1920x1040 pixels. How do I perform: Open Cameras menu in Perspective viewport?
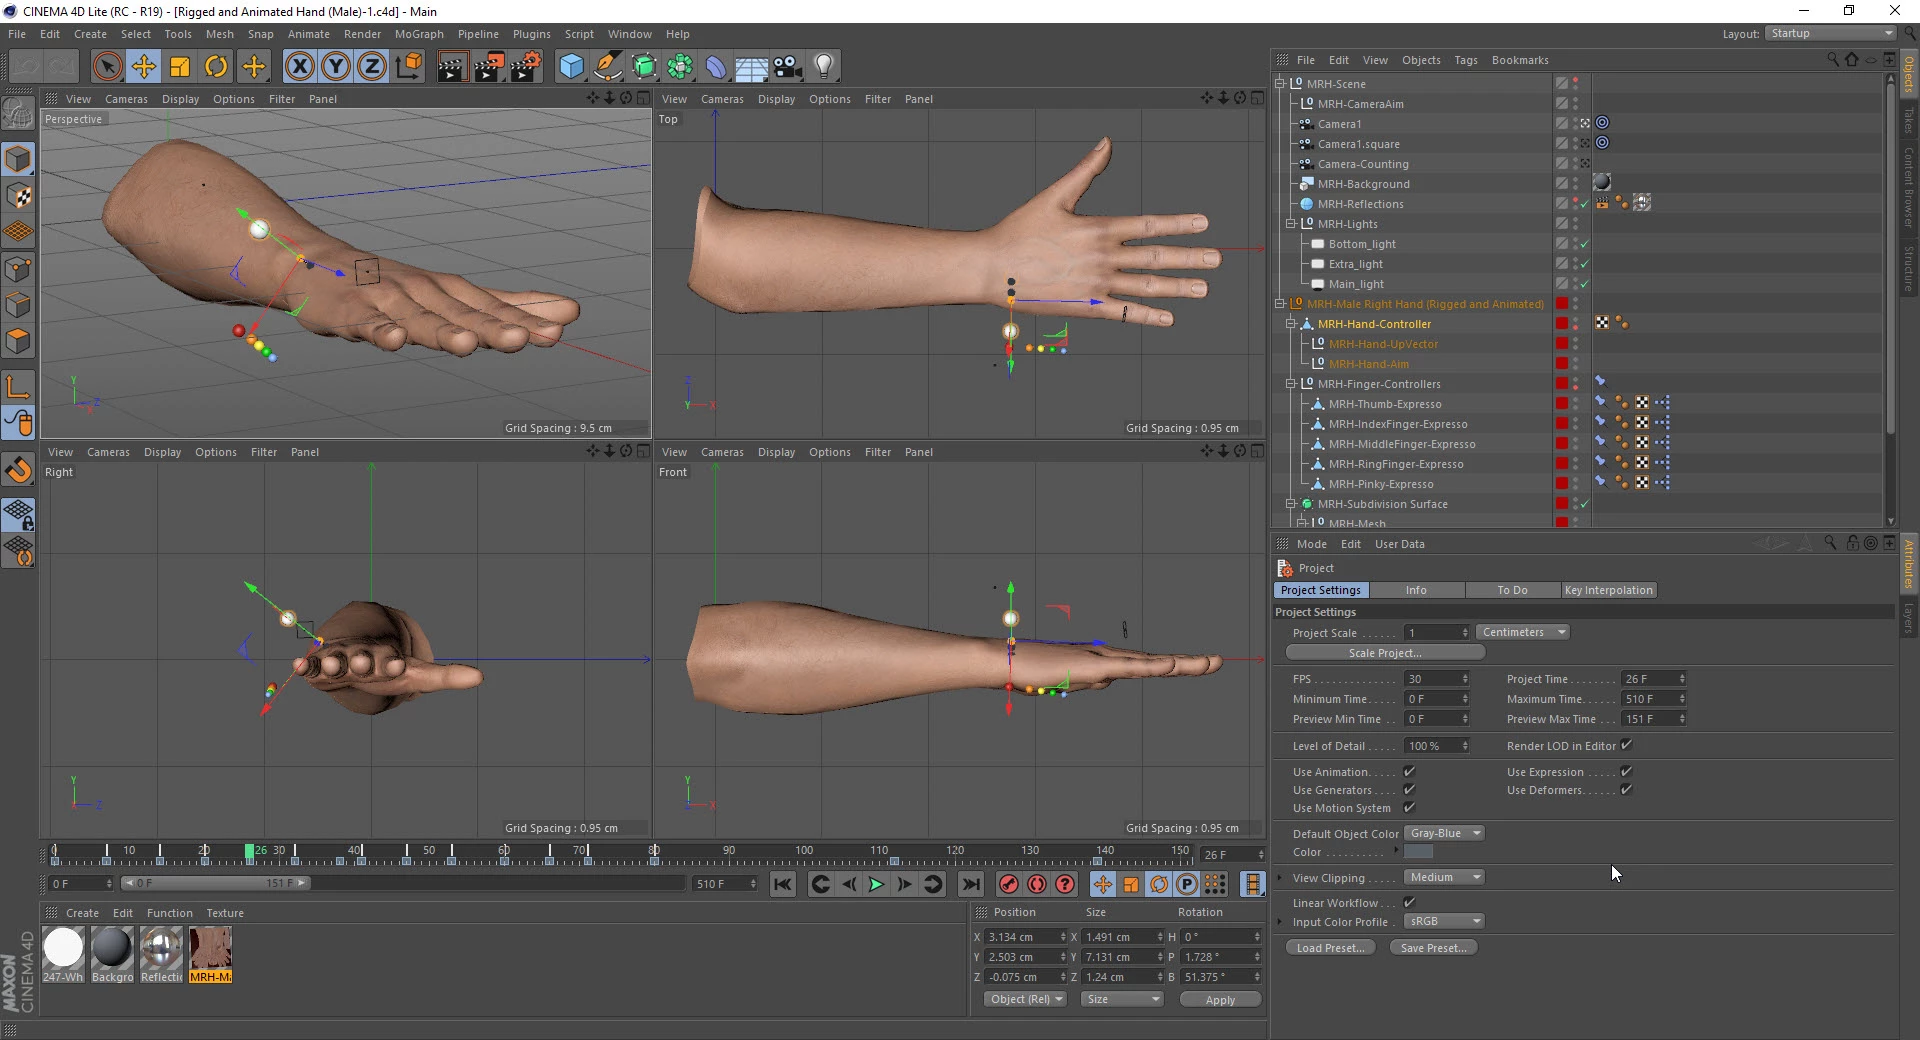126,99
